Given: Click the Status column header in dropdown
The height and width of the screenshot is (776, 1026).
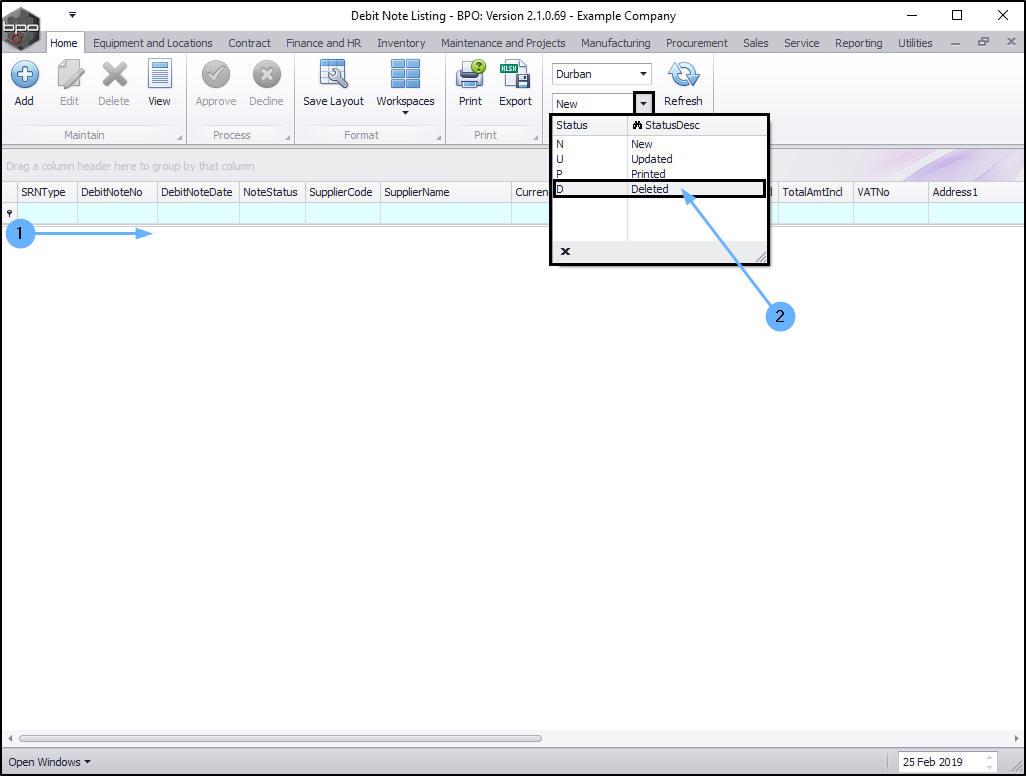Looking at the screenshot, I should click(590, 125).
